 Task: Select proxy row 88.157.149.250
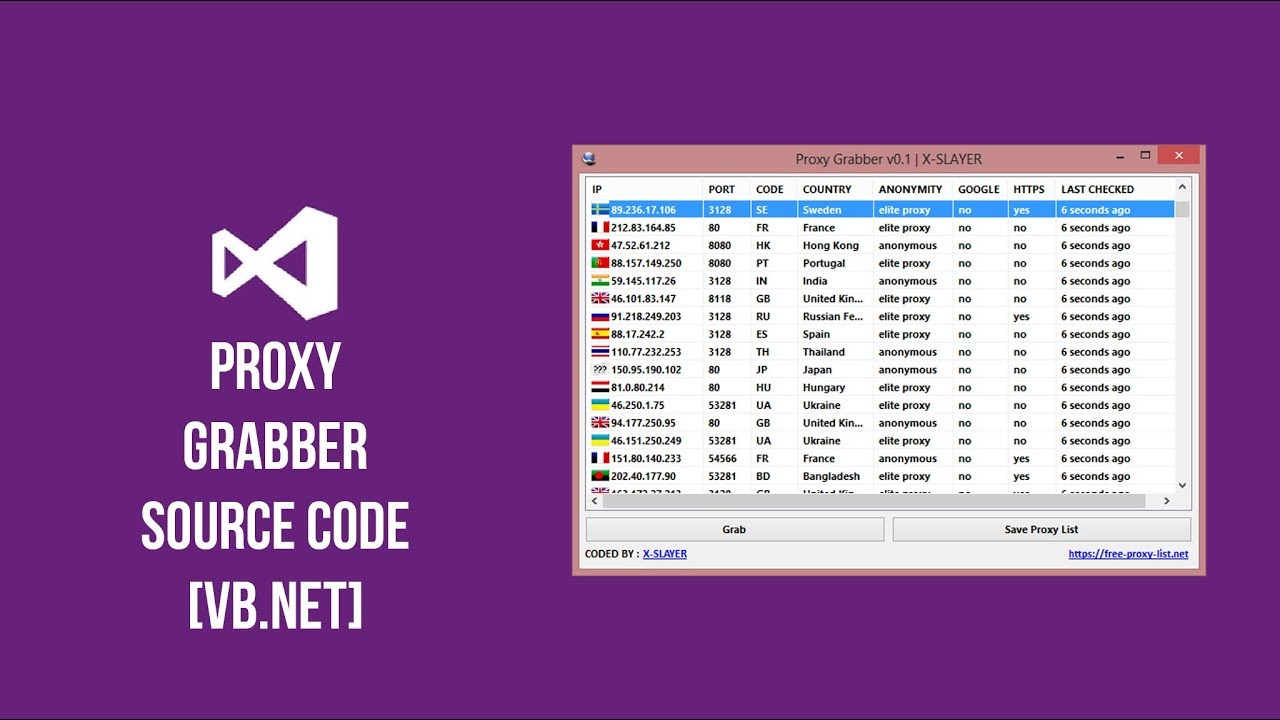[x=881, y=263]
